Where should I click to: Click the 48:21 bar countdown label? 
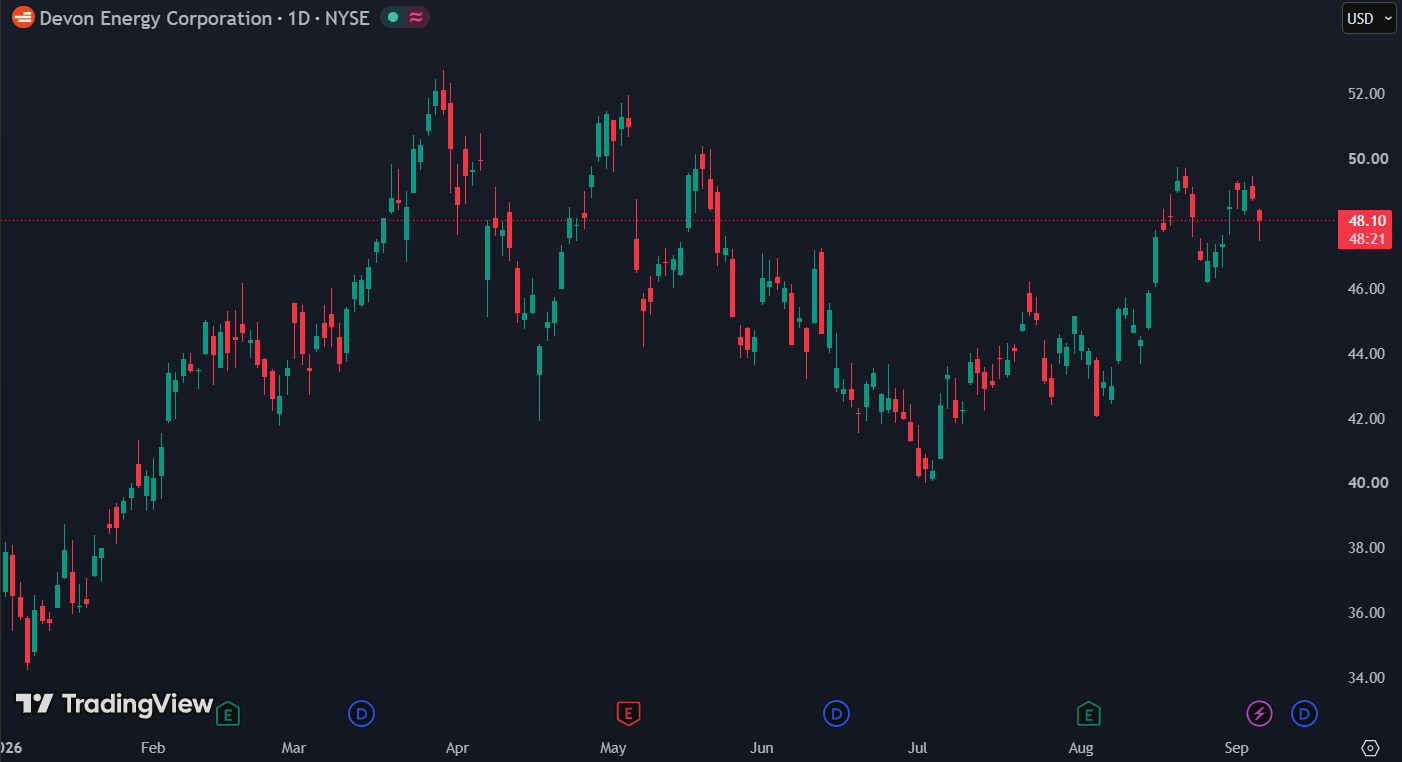1366,239
